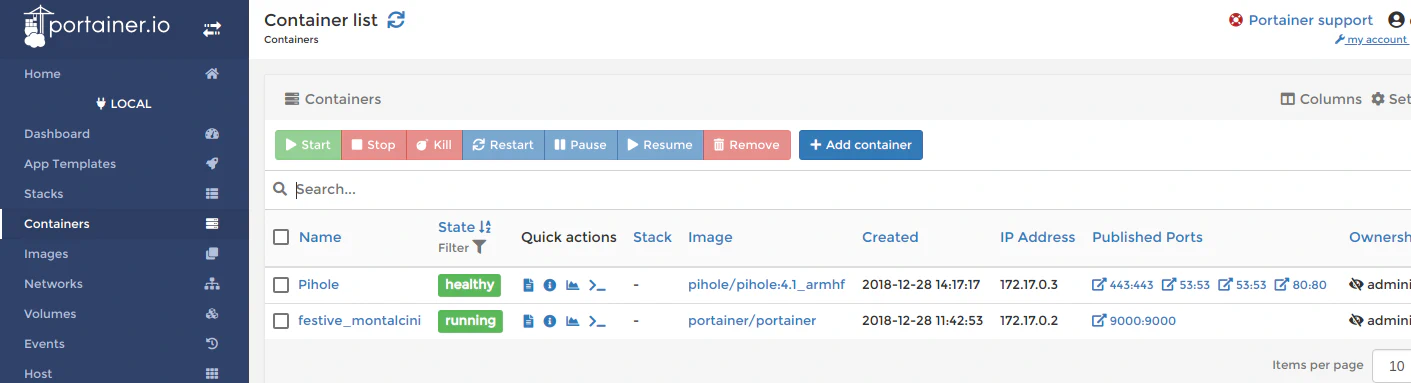This screenshot has width=1411, height=383.
Task: Sort by the Name column header
Action: click(320, 237)
